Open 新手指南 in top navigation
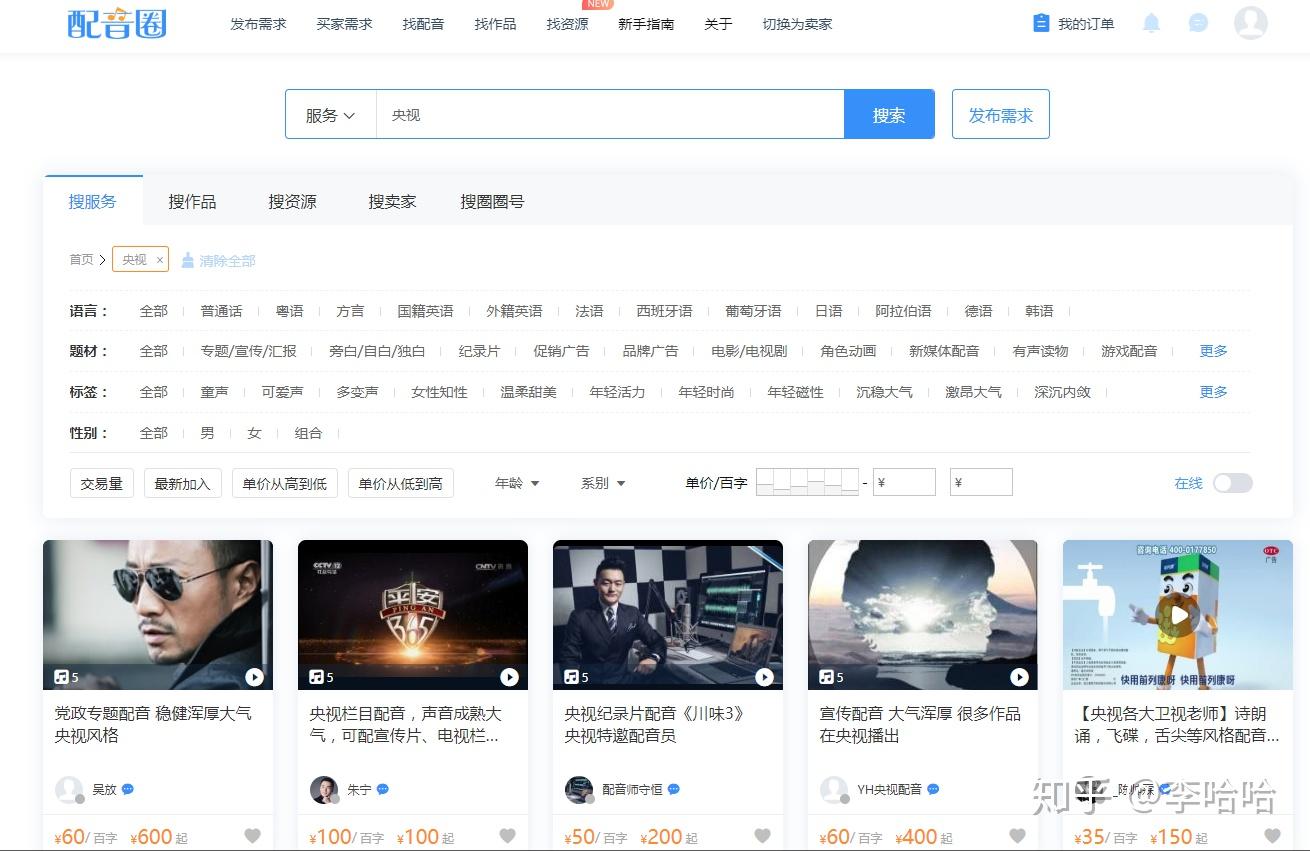The width and height of the screenshot is (1310, 851). click(646, 23)
